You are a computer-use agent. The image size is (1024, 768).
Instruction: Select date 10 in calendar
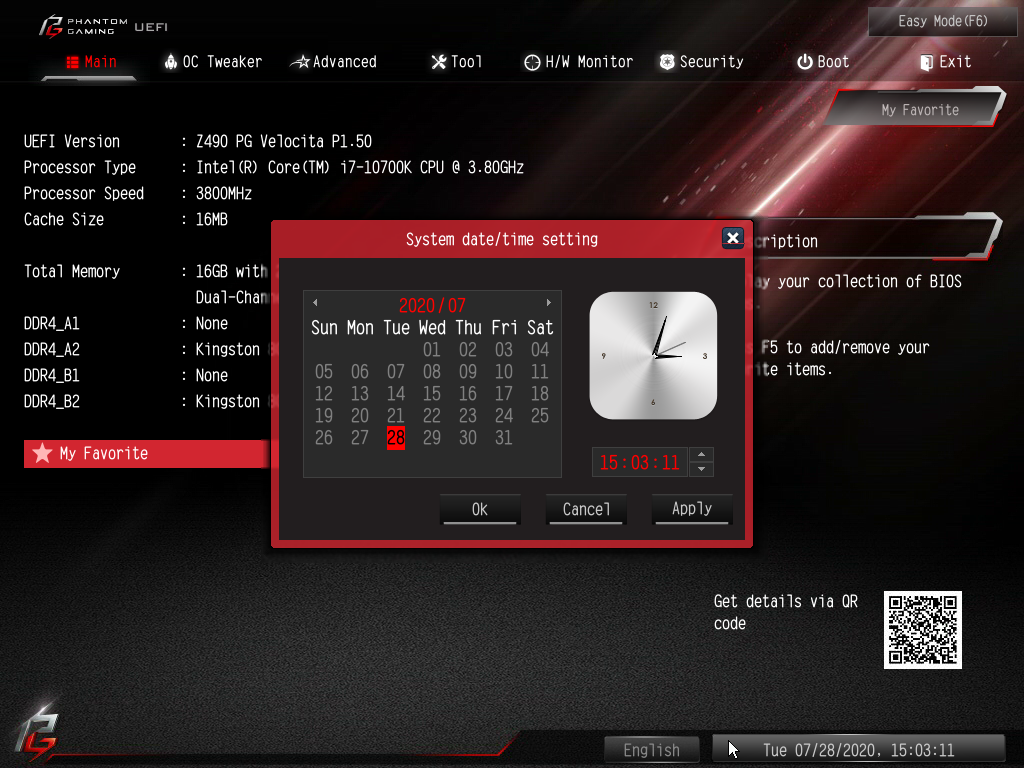pyautogui.click(x=504, y=372)
